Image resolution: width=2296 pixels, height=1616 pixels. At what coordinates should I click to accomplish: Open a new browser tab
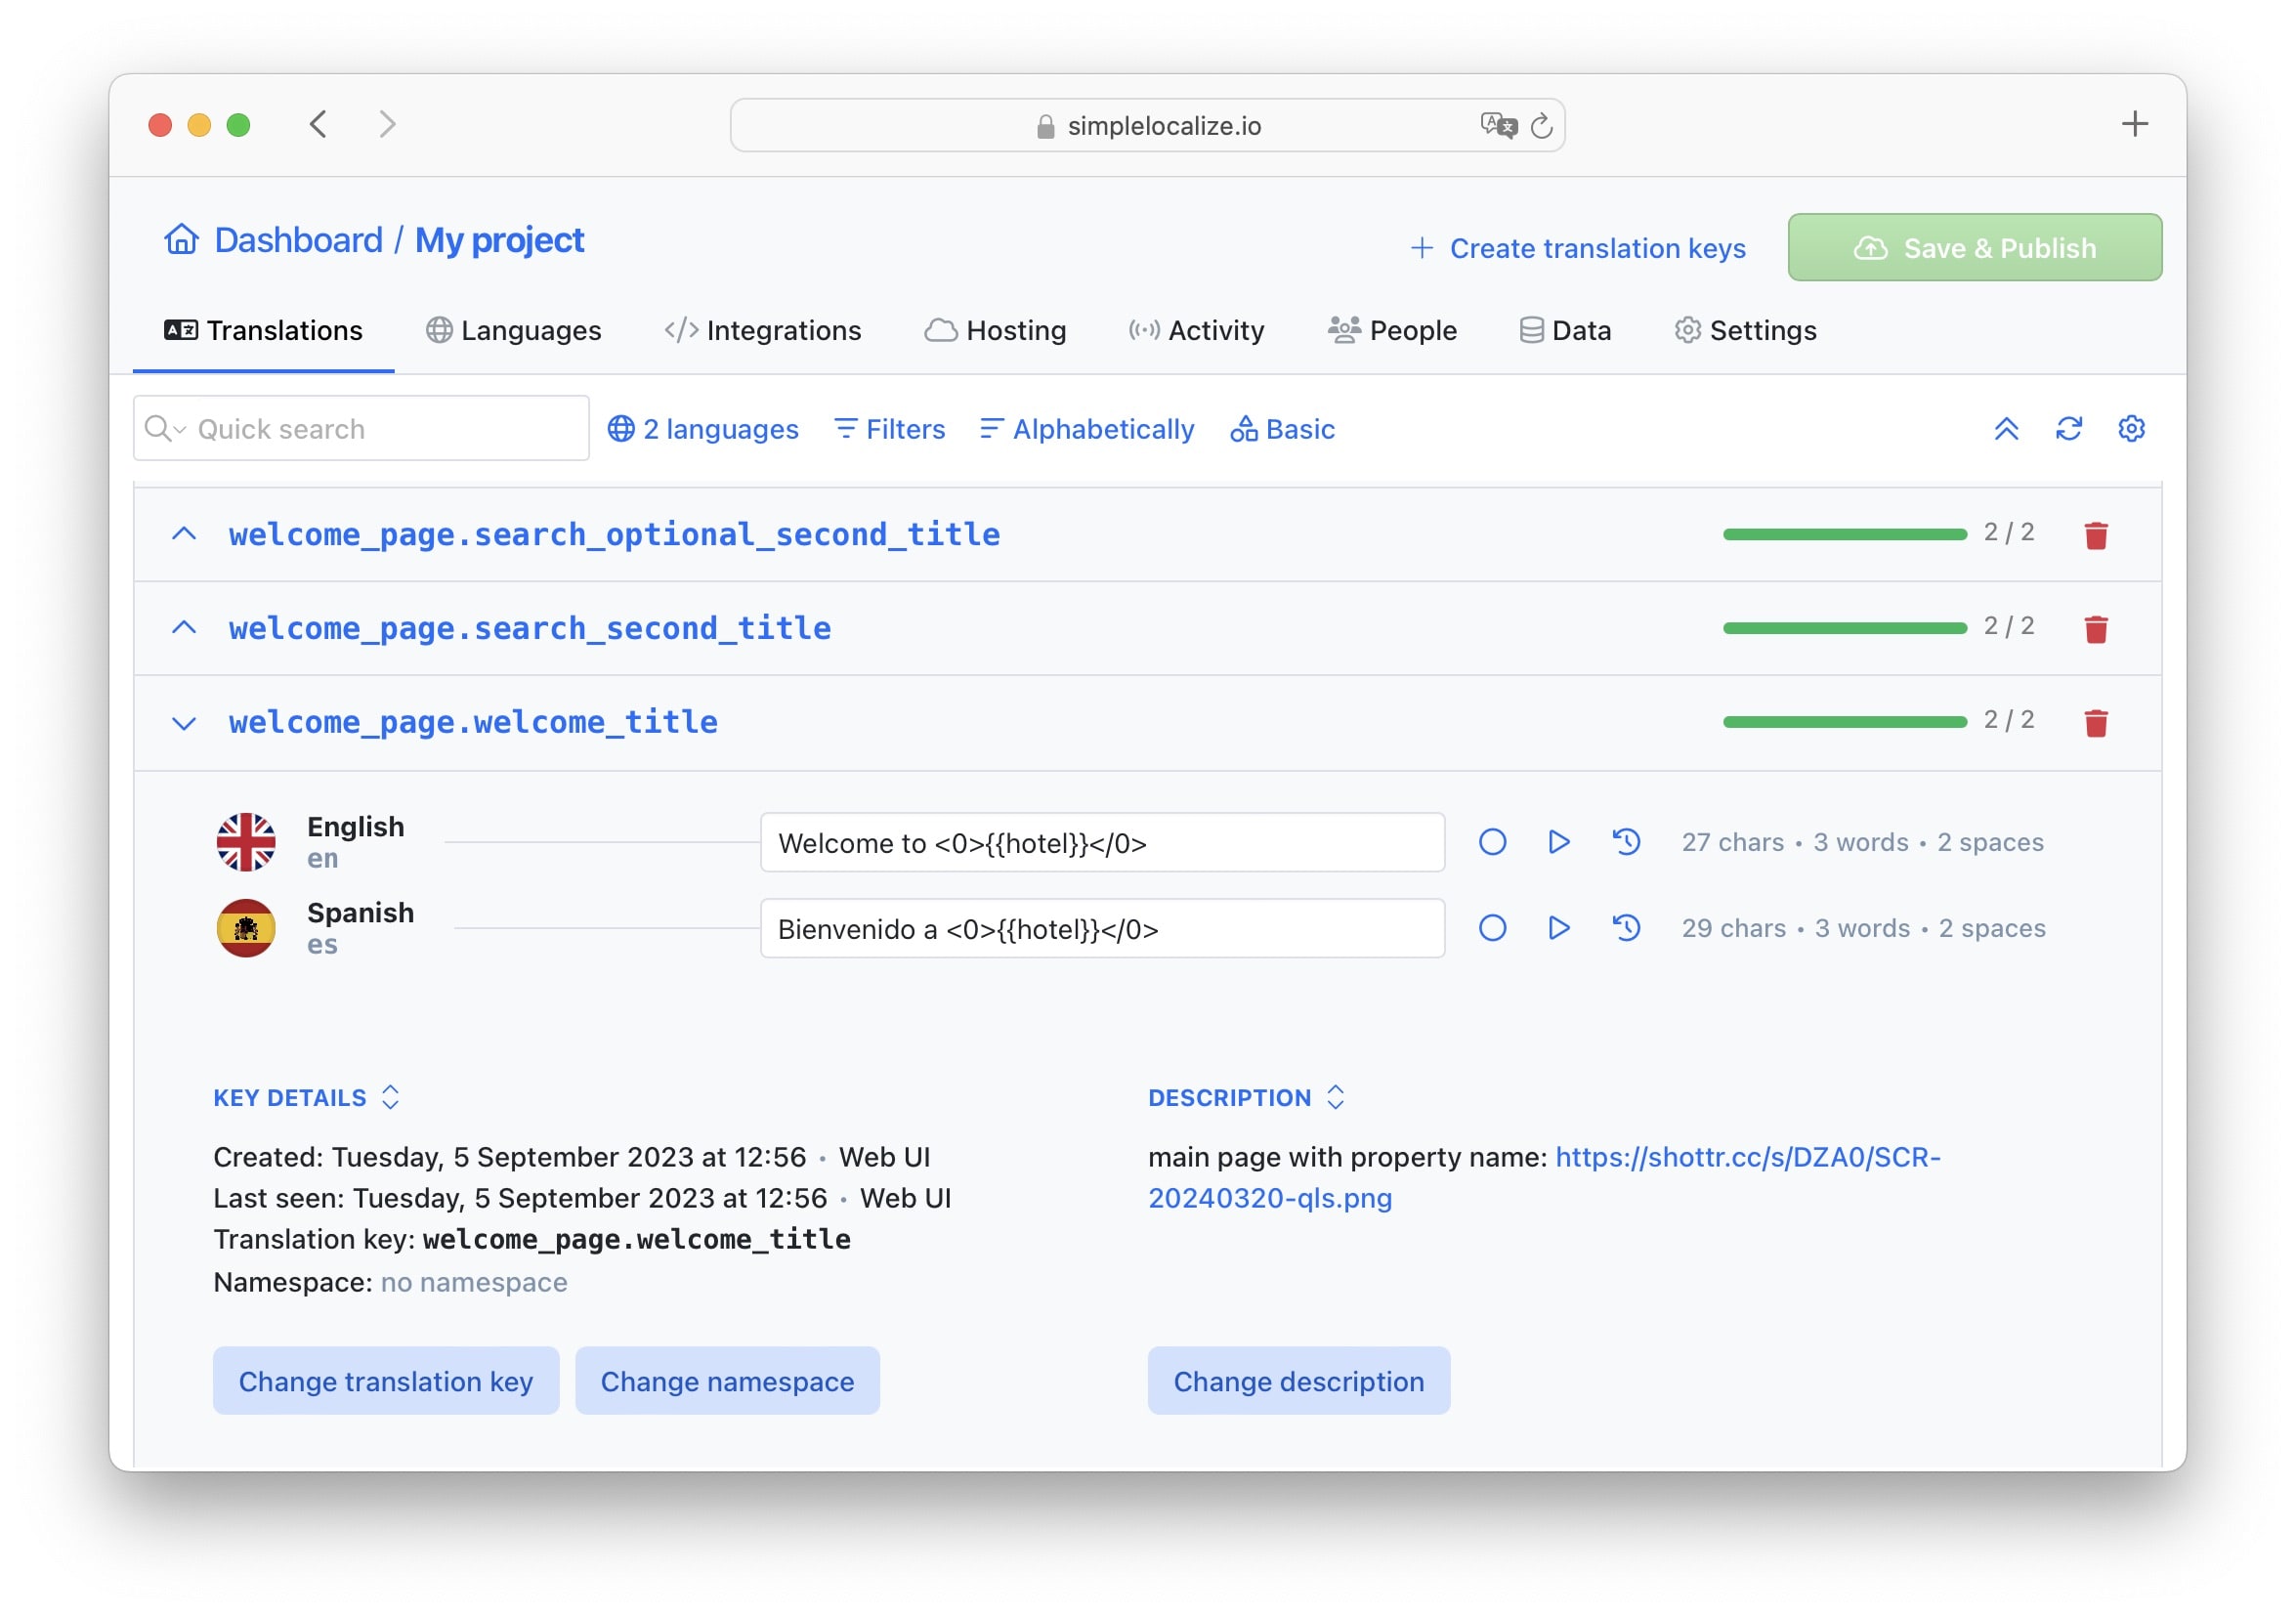[2134, 124]
